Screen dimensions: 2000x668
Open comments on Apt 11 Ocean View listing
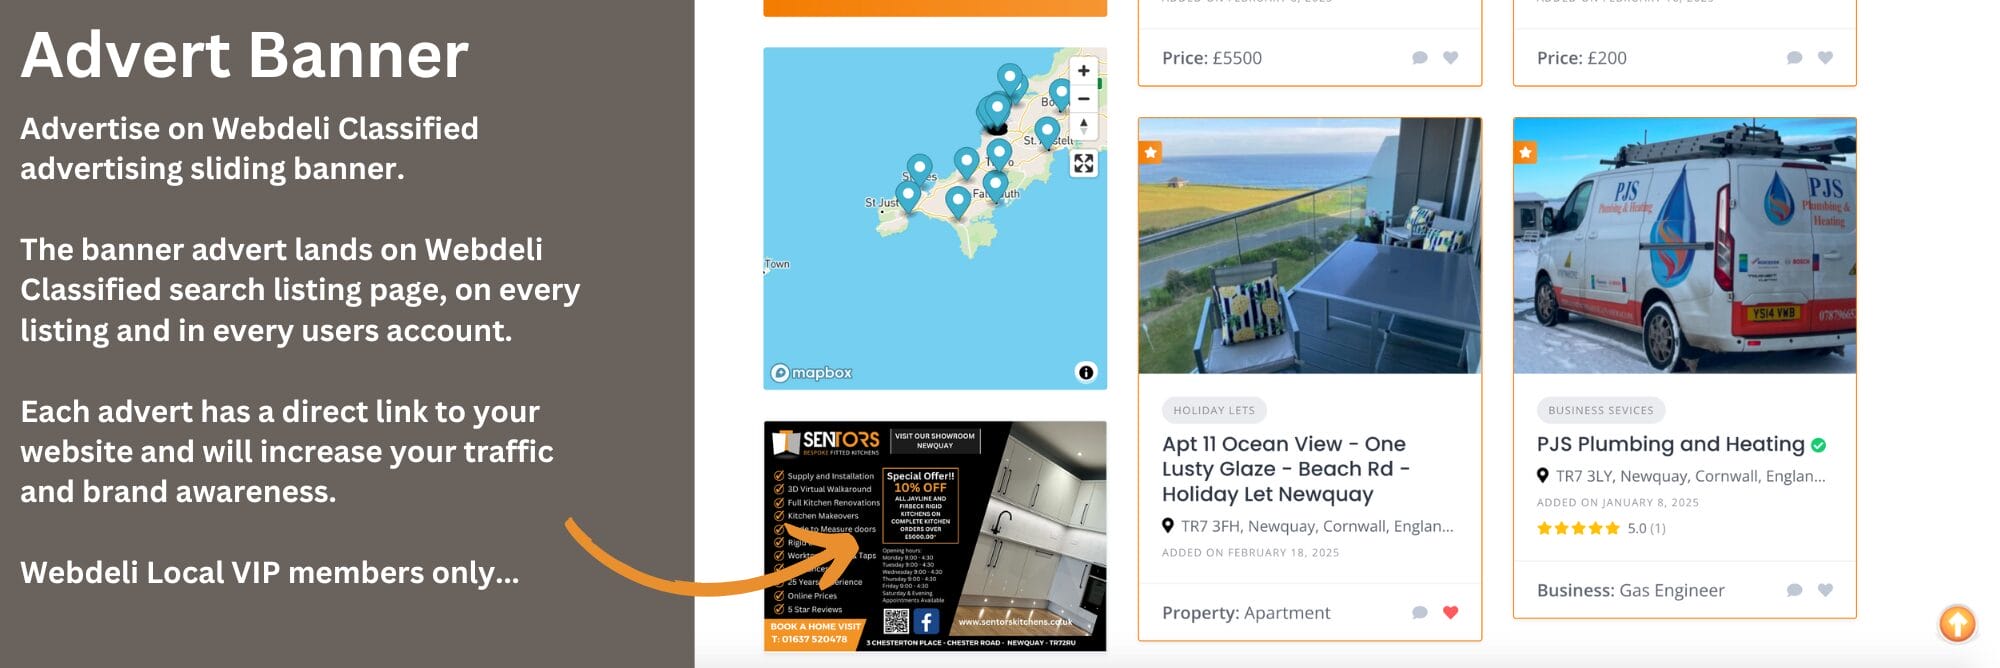(1419, 612)
